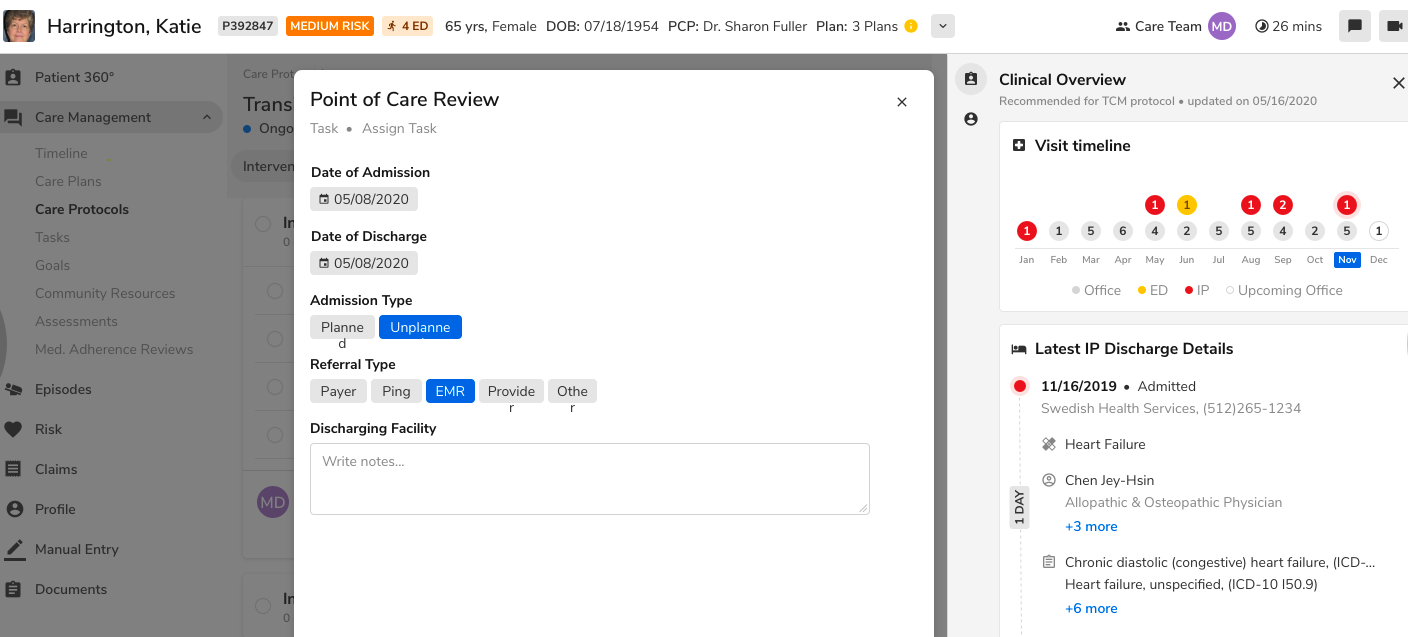
Task: Click the plan warning info icon
Action: click(x=911, y=26)
